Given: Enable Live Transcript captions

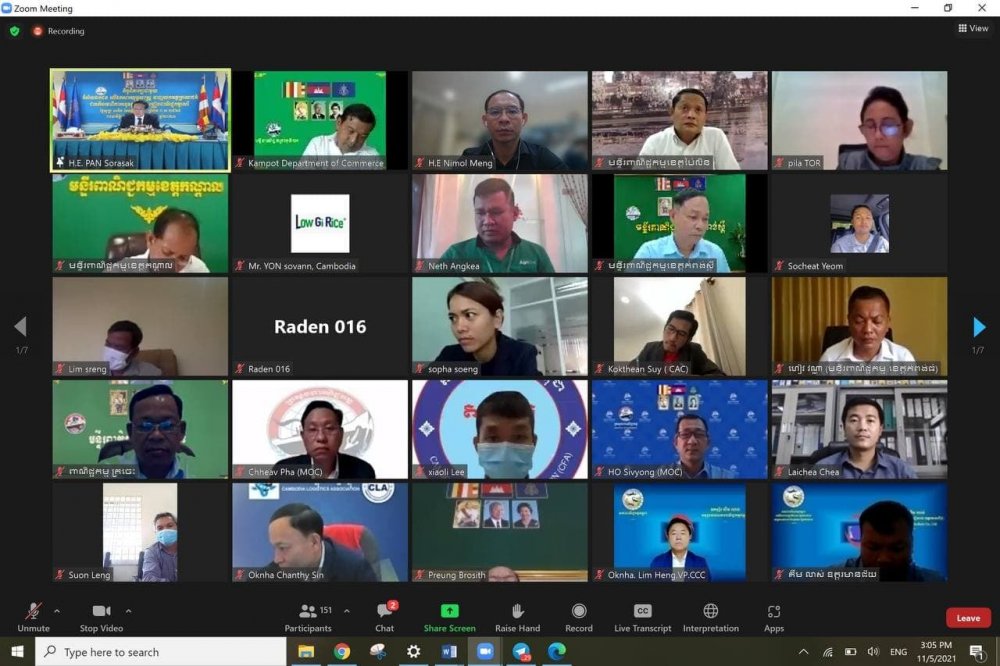Looking at the screenshot, I should 643,611.
